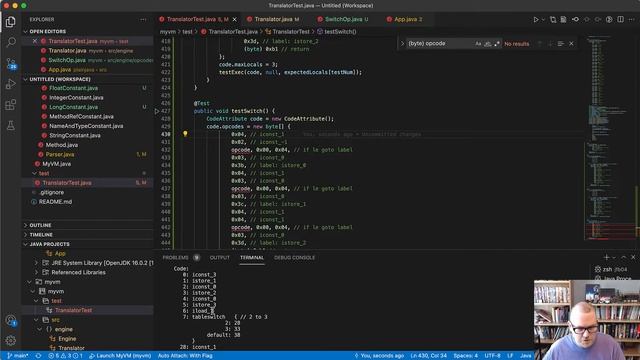Image resolution: width=640 pixels, height=360 pixels.
Task: Open the Manage gear menu
Action: (x=11, y=340)
